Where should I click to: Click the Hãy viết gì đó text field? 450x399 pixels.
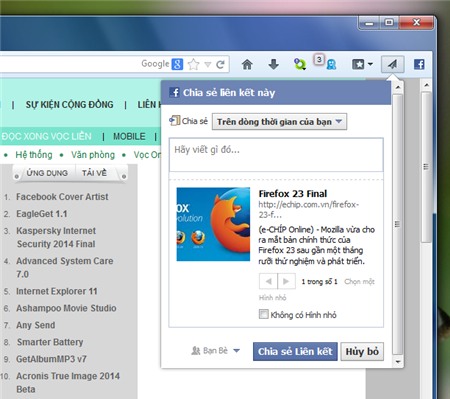point(276,155)
